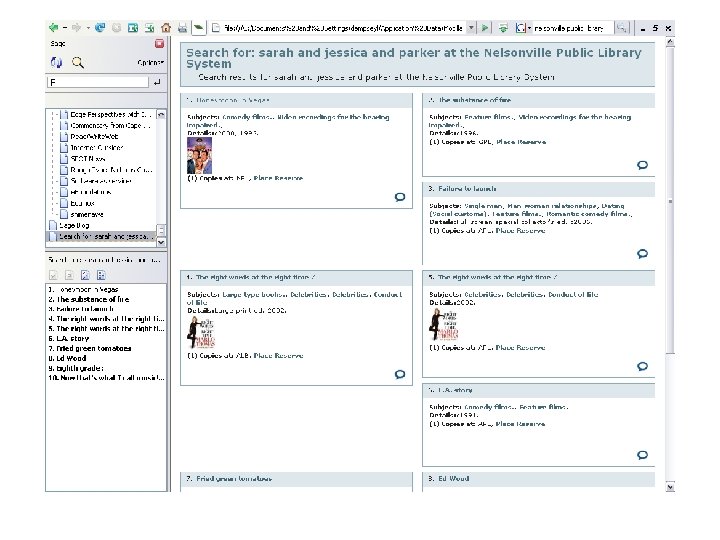Open the Home page icon

coord(166,28)
